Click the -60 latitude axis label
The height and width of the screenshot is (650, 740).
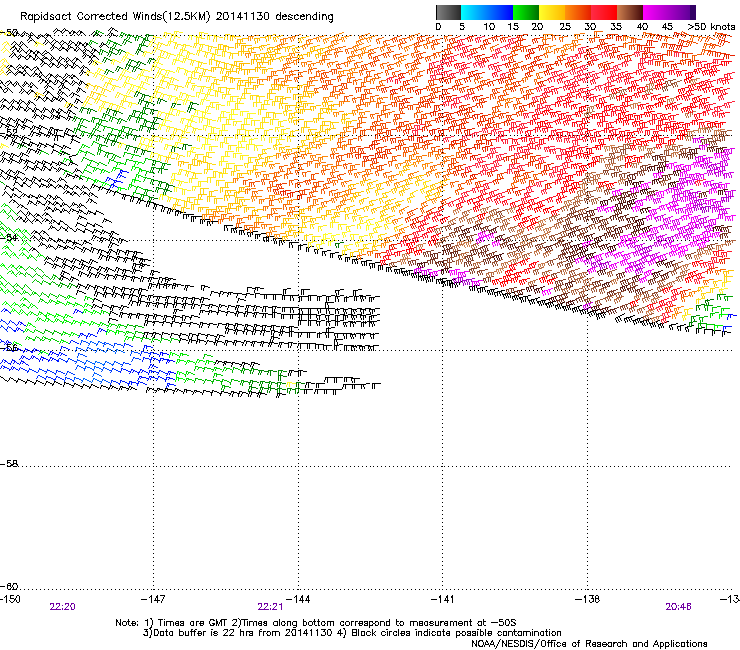click(9, 586)
